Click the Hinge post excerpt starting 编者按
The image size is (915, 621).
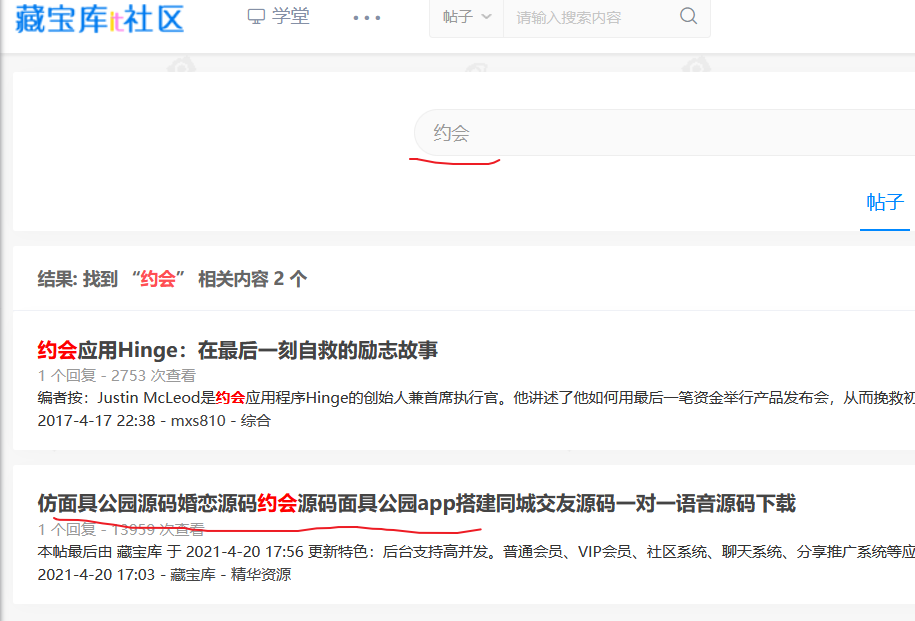tap(470, 397)
